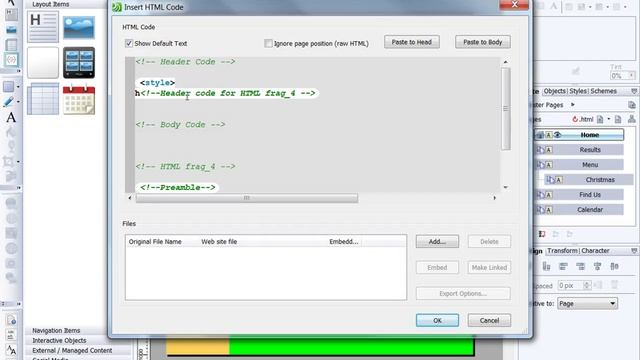Open the Interactive Objects category
This screenshot has width=640, height=360.
pos(59,340)
